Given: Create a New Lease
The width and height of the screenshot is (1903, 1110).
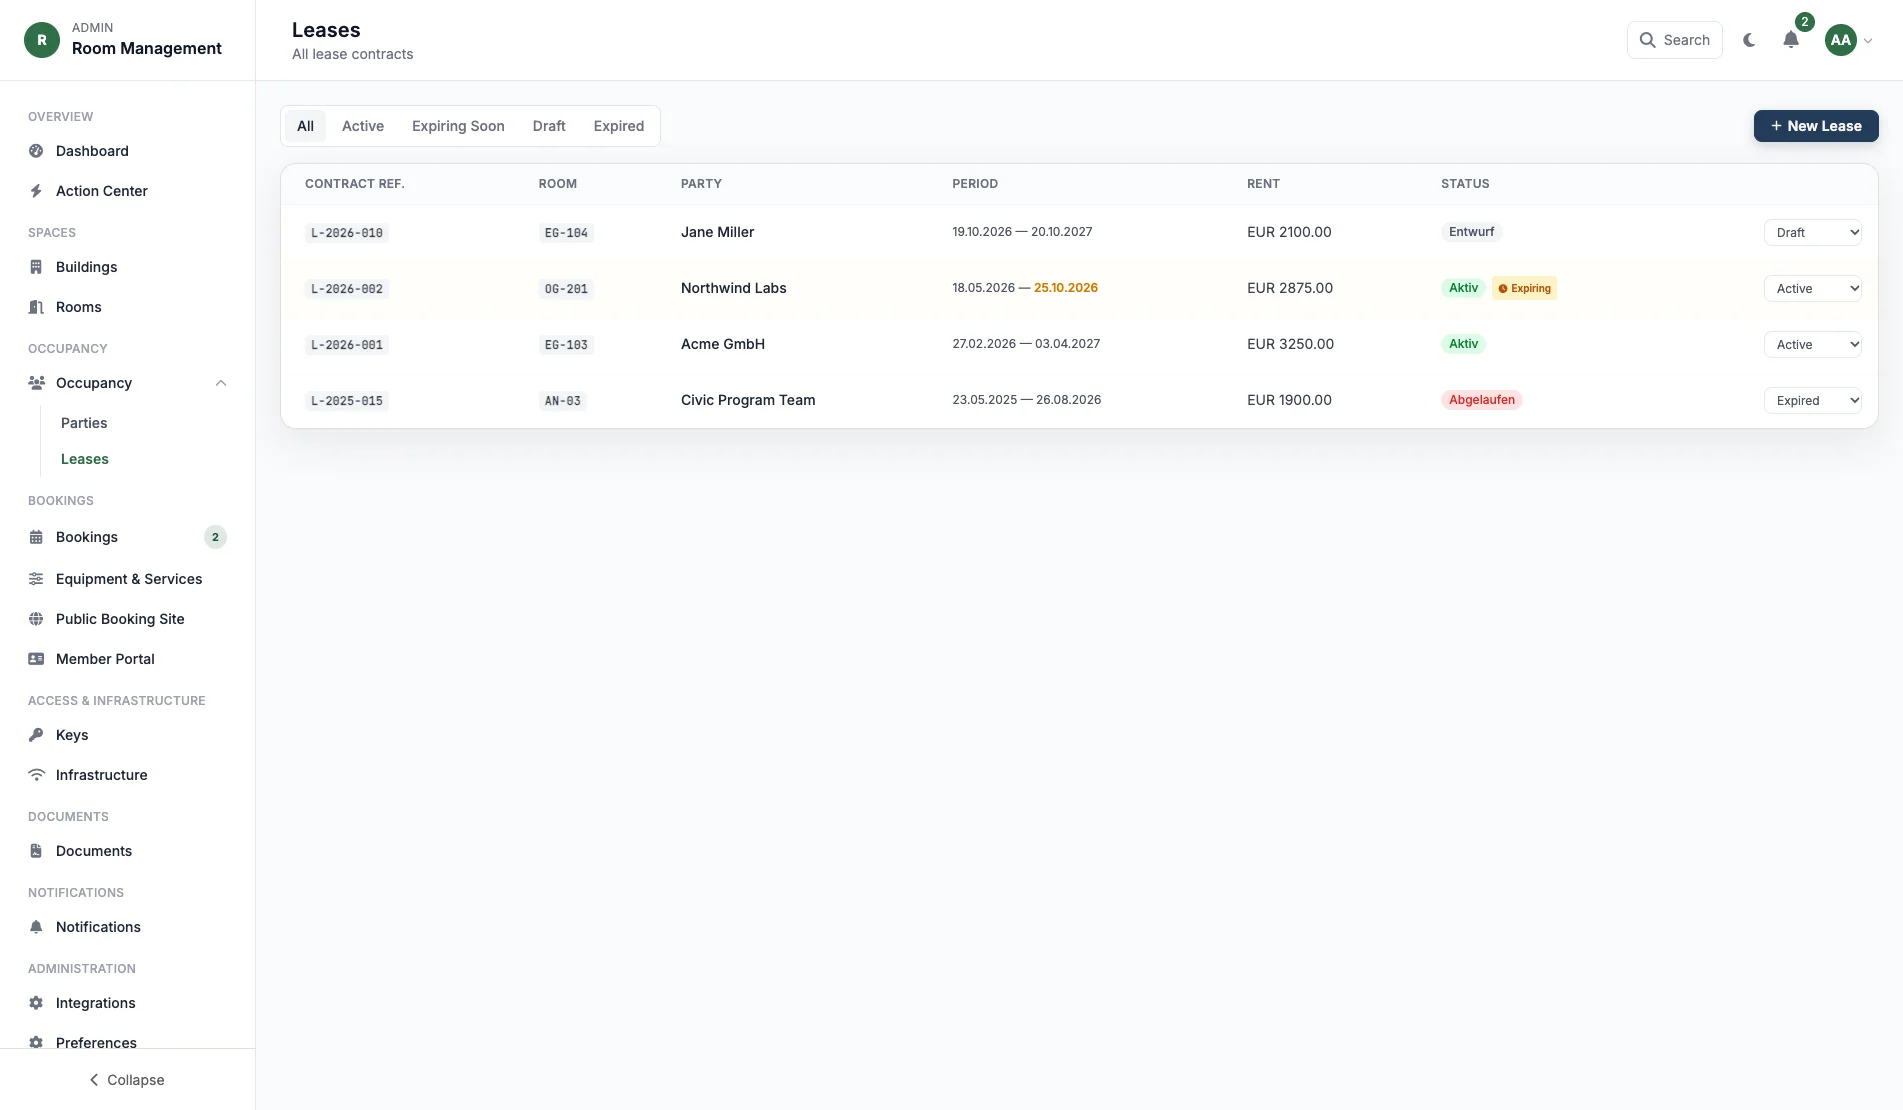Looking at the screenshot, I should (x=1816, y=126).
